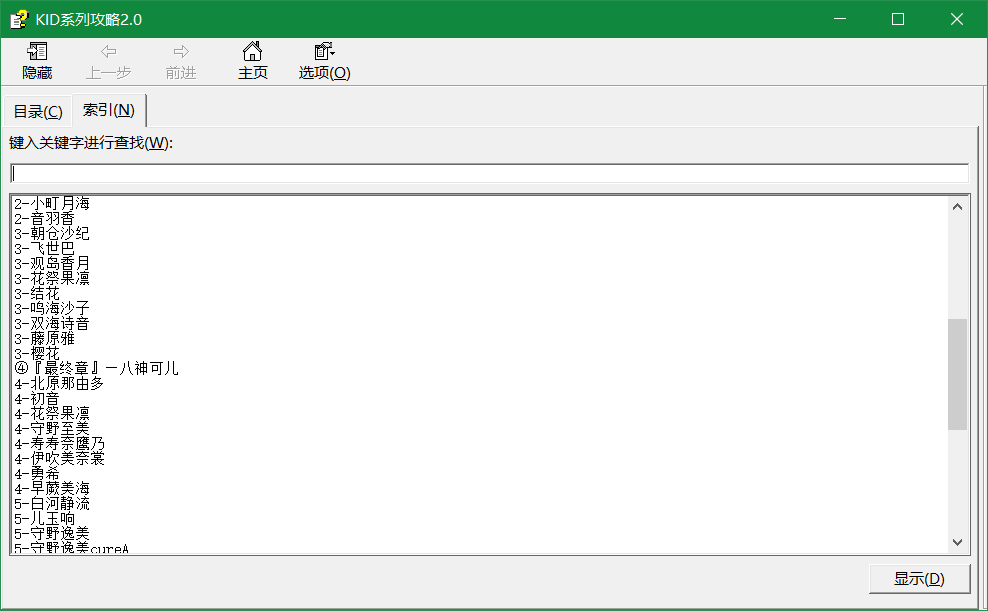Image resolution: width=988 pixels, height=611 pixels.
Task: Select index entry 4-北原那由多
Action: (59, 384)
